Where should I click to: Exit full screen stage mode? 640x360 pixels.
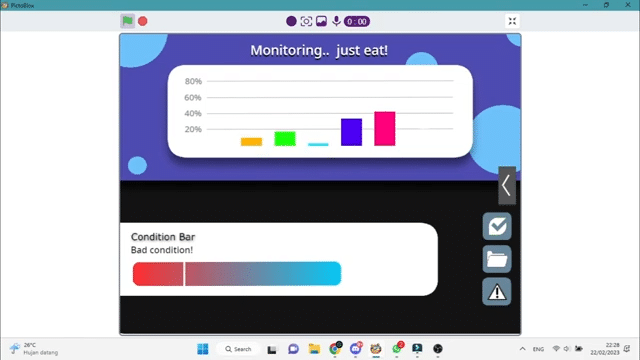tap(512, 21)
